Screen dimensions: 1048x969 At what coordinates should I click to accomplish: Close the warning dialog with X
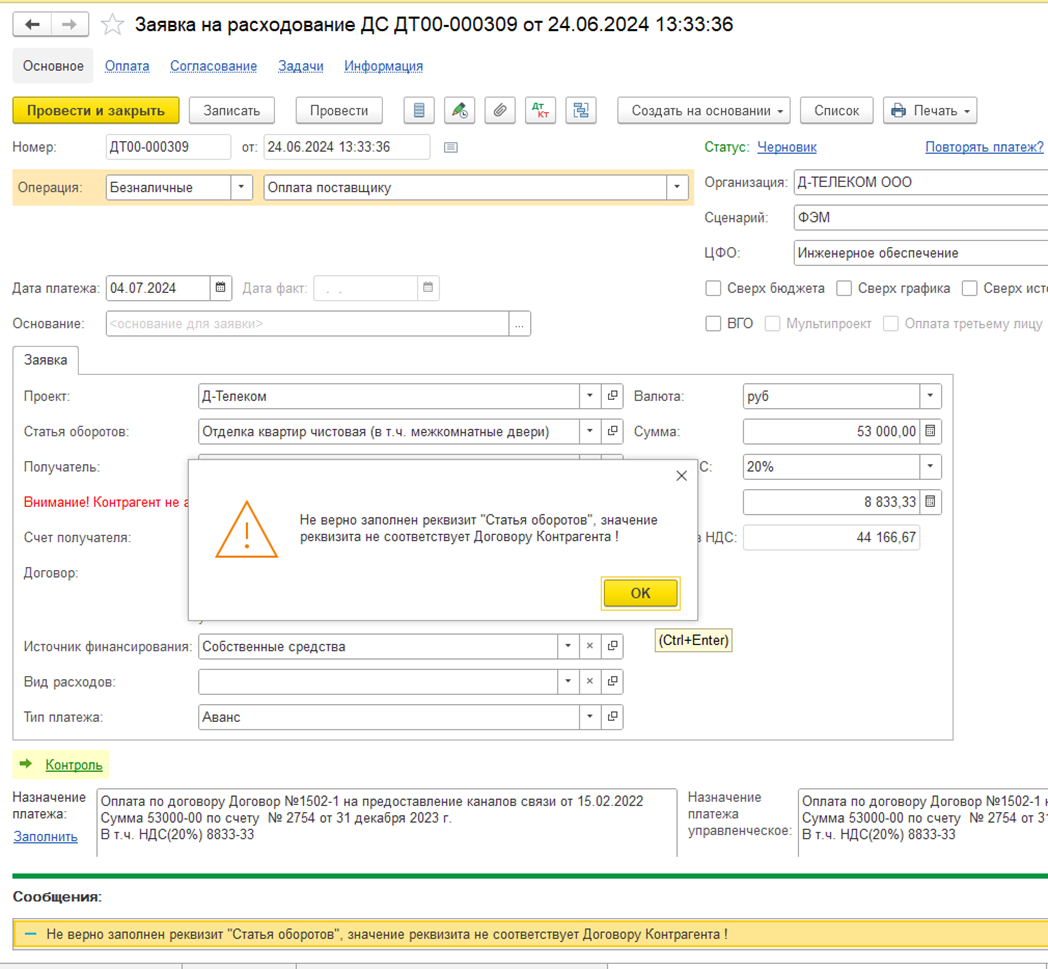(x=681, y=476)
